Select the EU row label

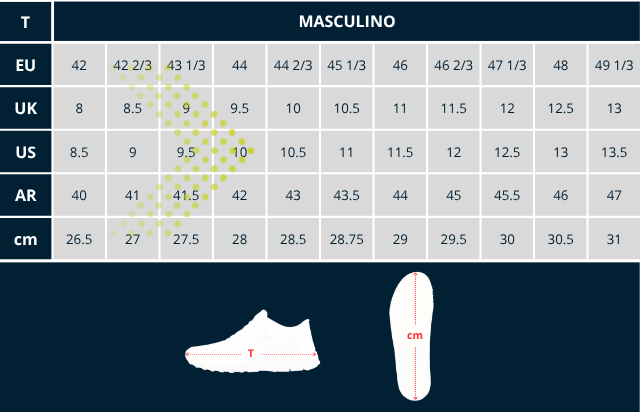[26, 65]
